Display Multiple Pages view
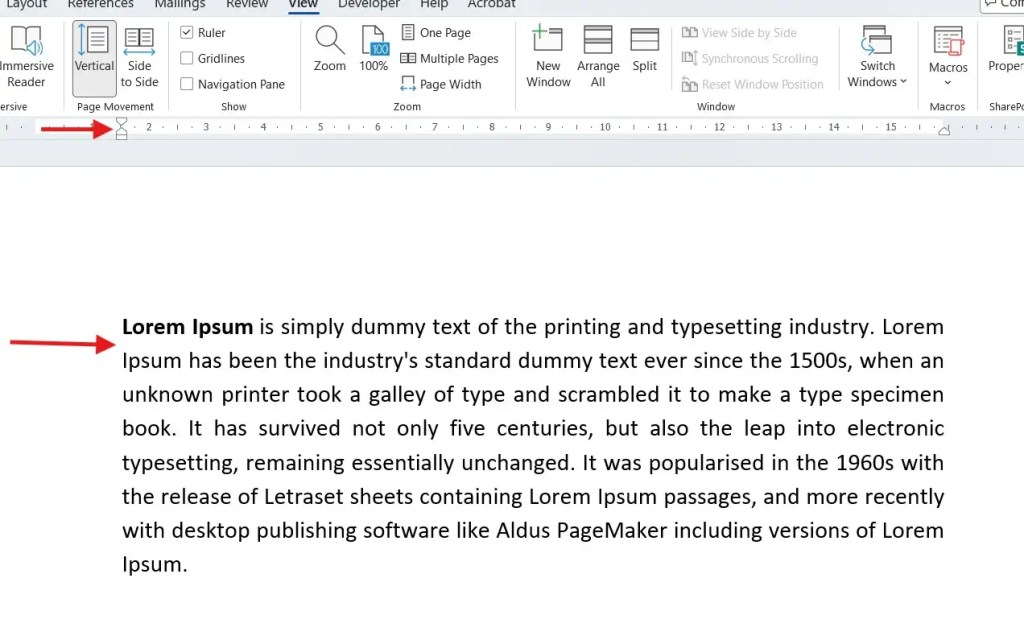 pos(450,58)
